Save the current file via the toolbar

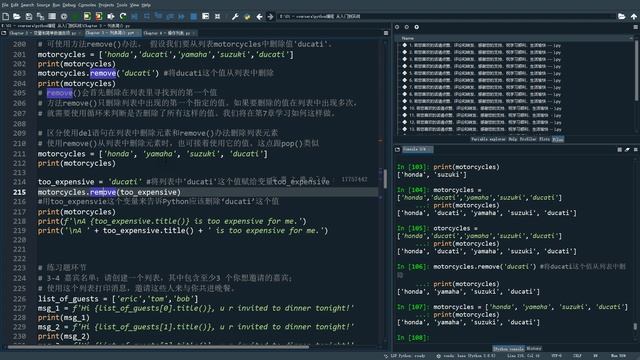29,16
